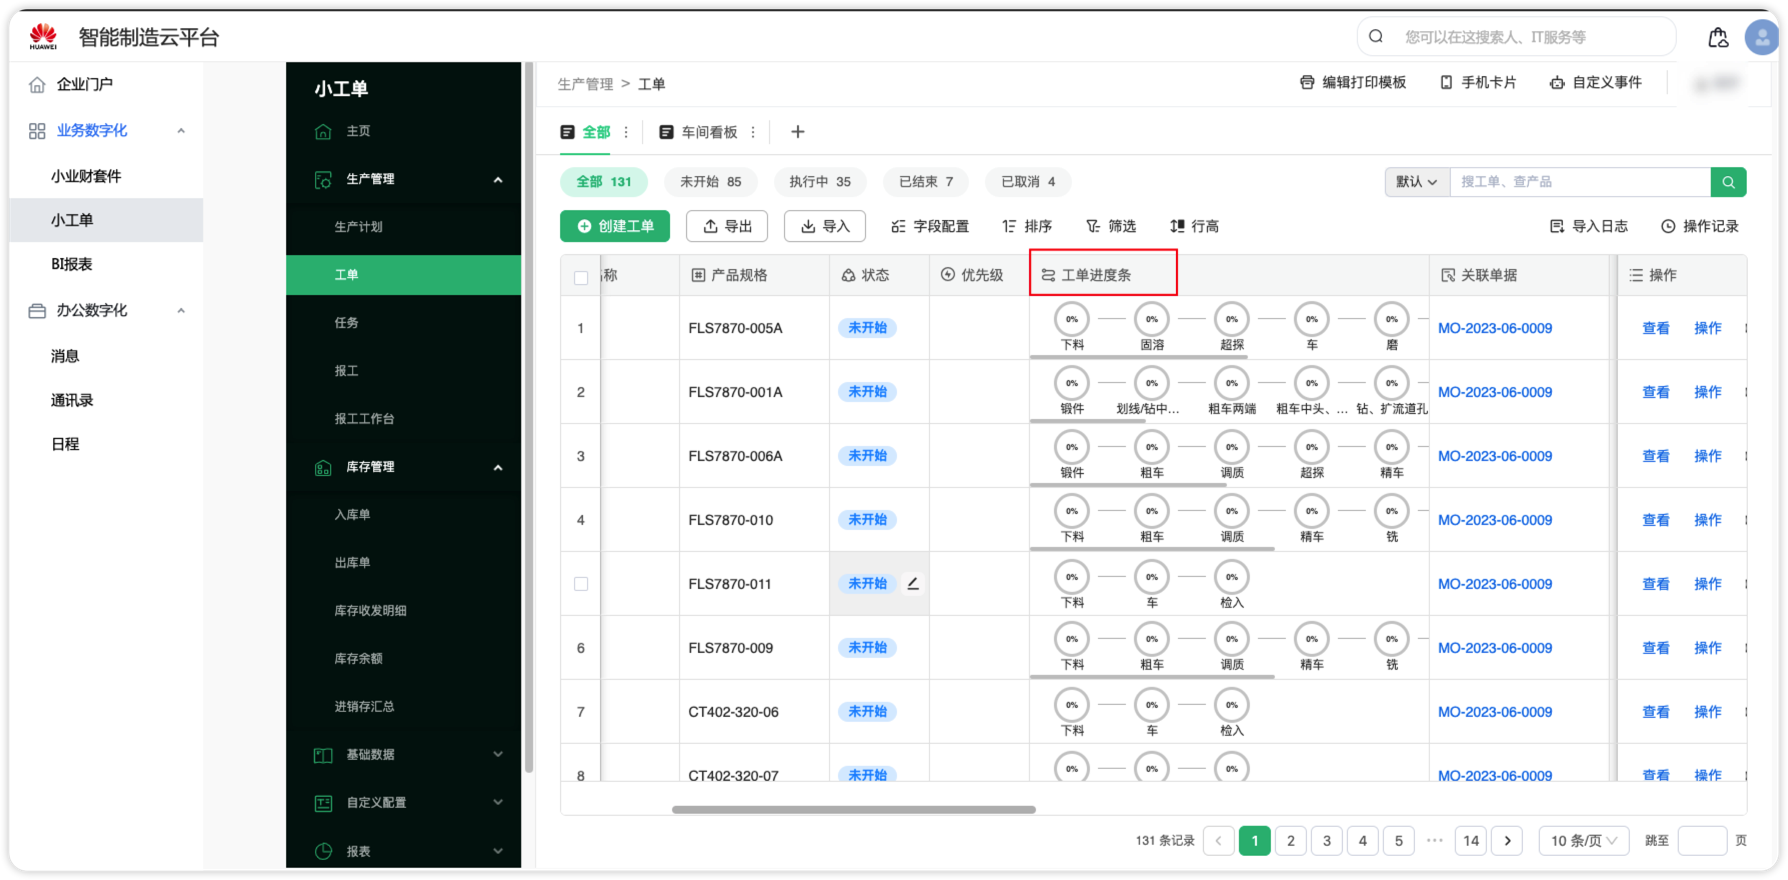Collapse the 生产管理 menu section
The image size is (1788, 880).
pyautogui.click(x=498, y=180)
